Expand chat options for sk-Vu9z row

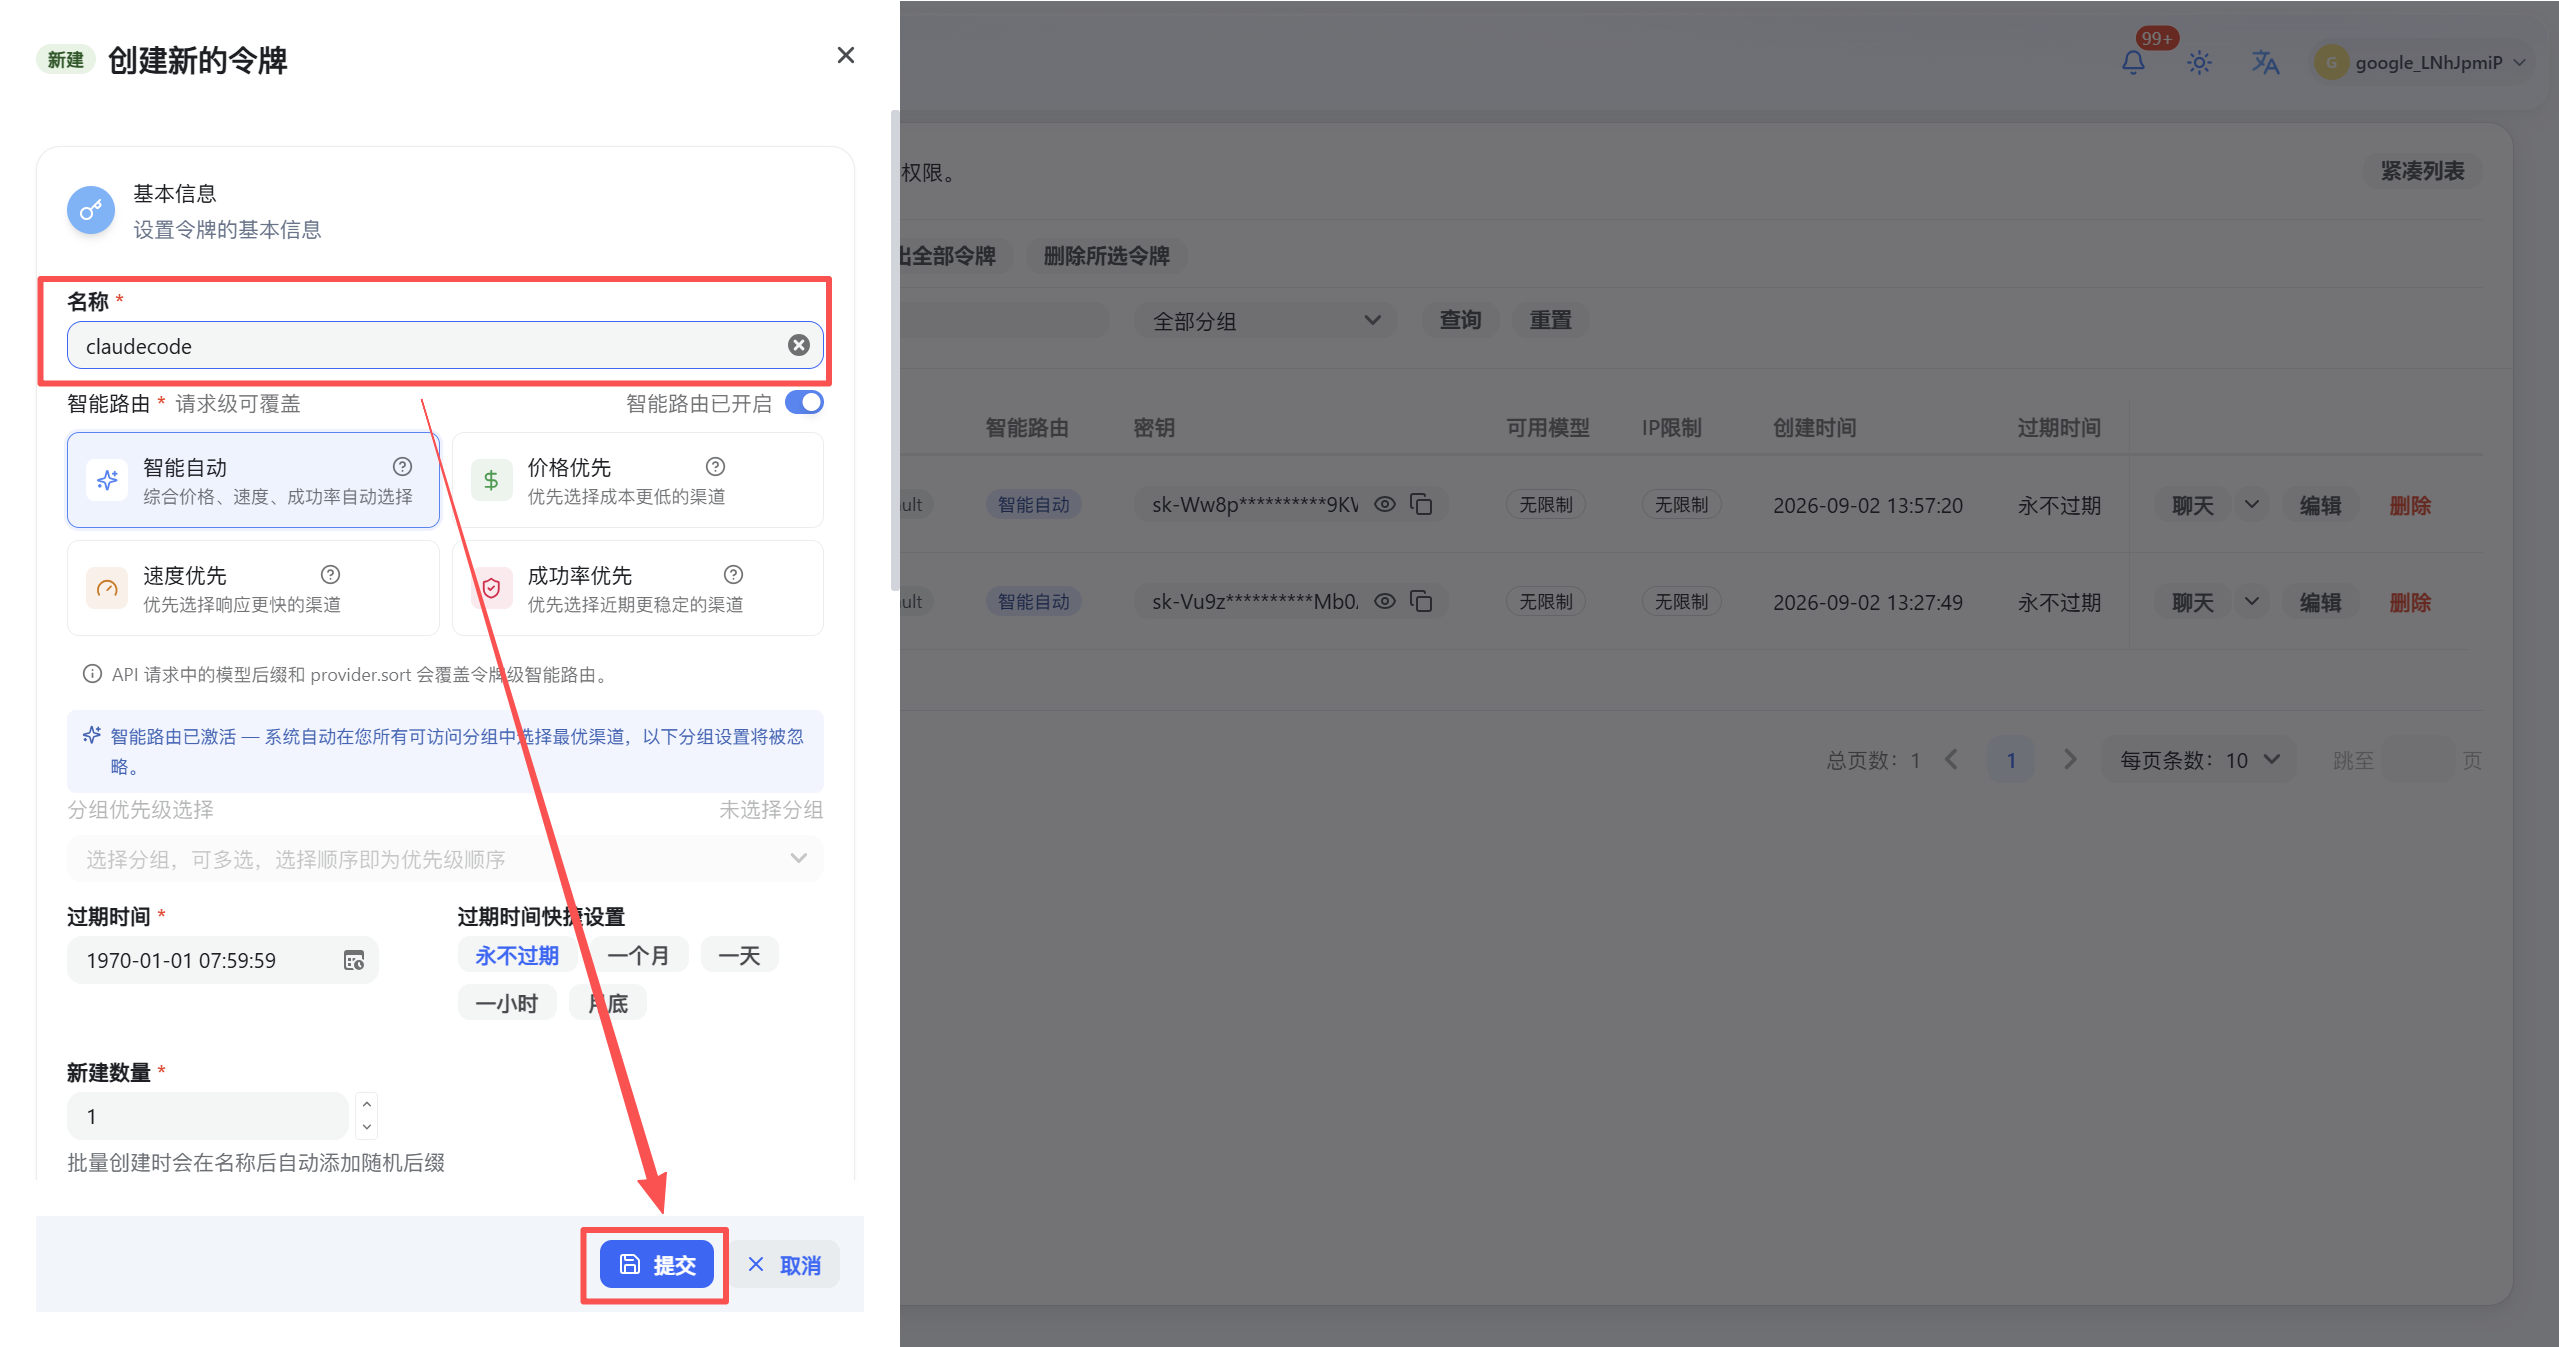tap(2252, 601)
